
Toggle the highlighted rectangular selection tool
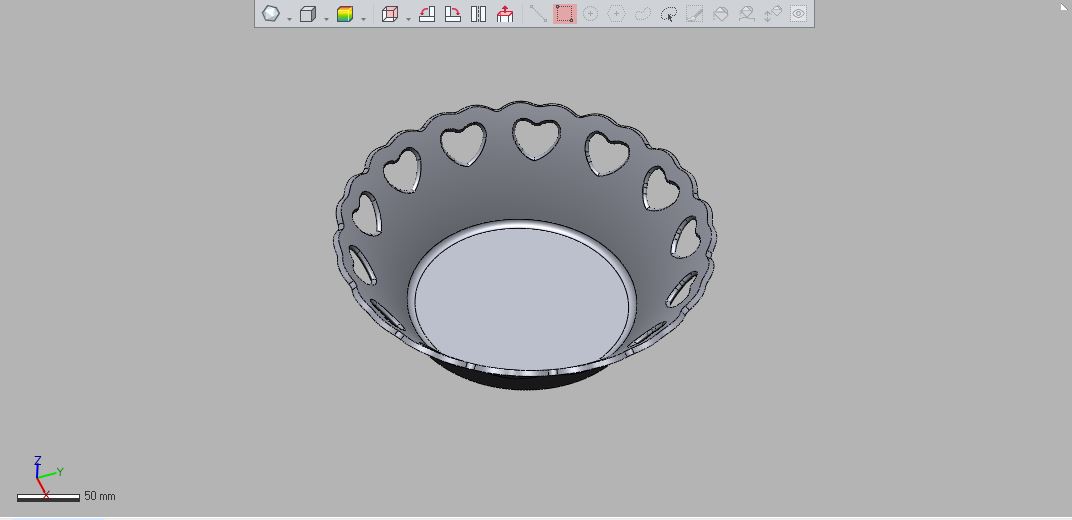(565, 14)
